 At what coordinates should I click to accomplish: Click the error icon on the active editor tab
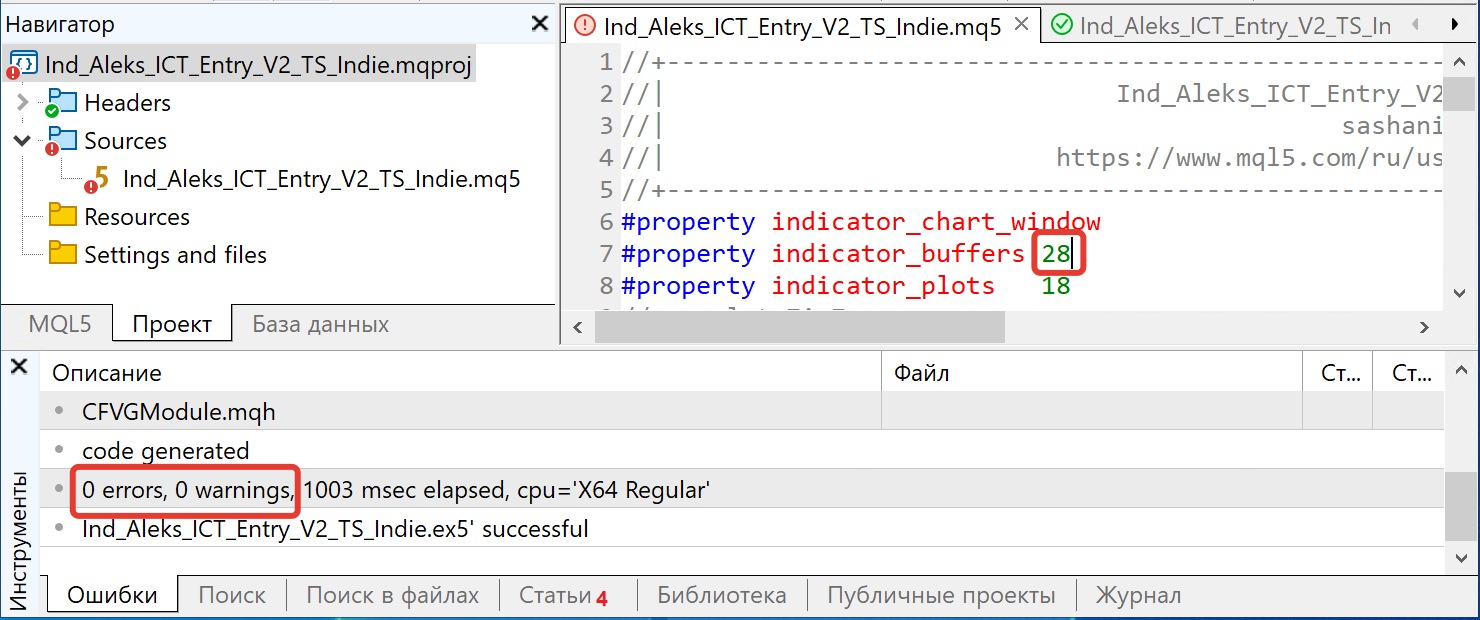tap(585, 26)
